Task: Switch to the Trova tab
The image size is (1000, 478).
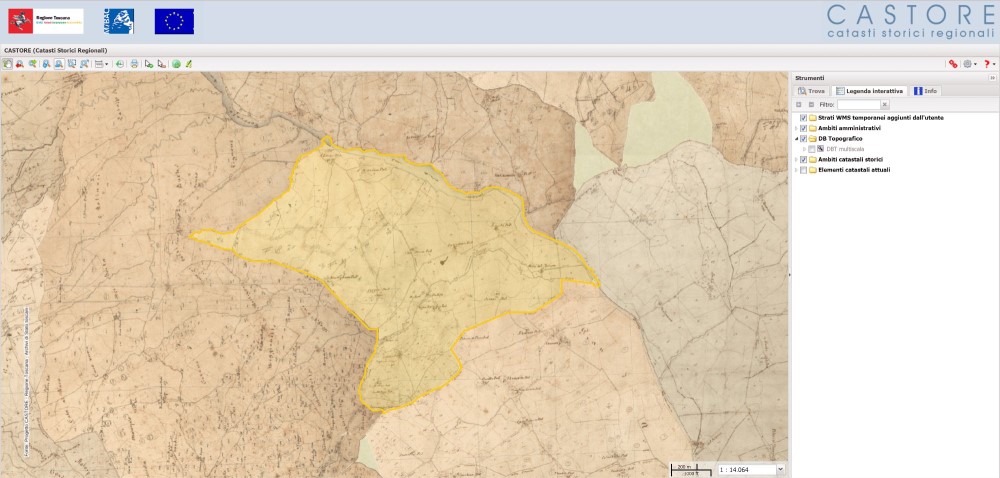Action: tap(812, 91)
